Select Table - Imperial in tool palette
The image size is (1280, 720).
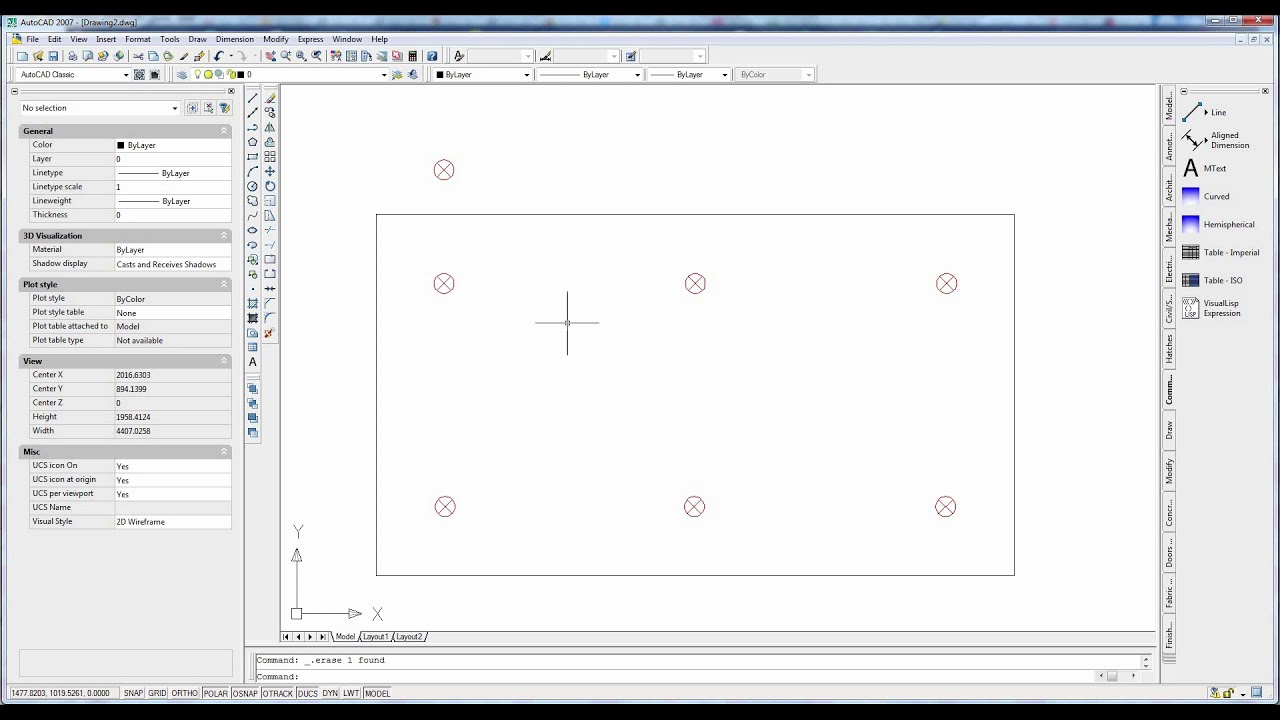1221,252
